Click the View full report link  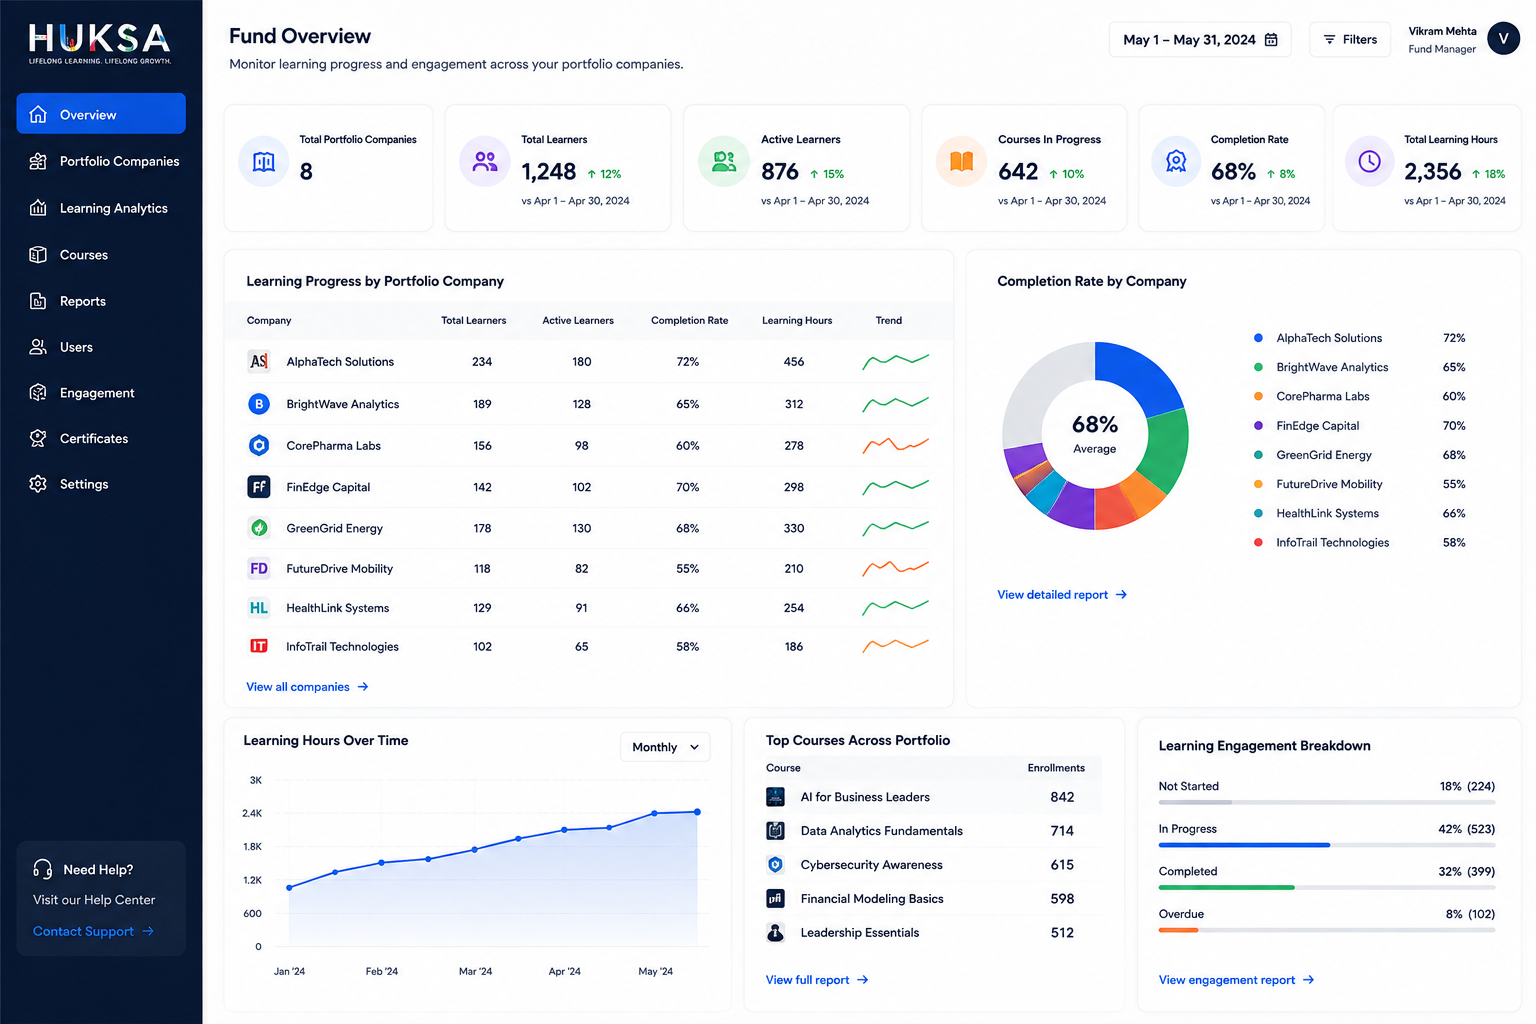click(817, 980)
